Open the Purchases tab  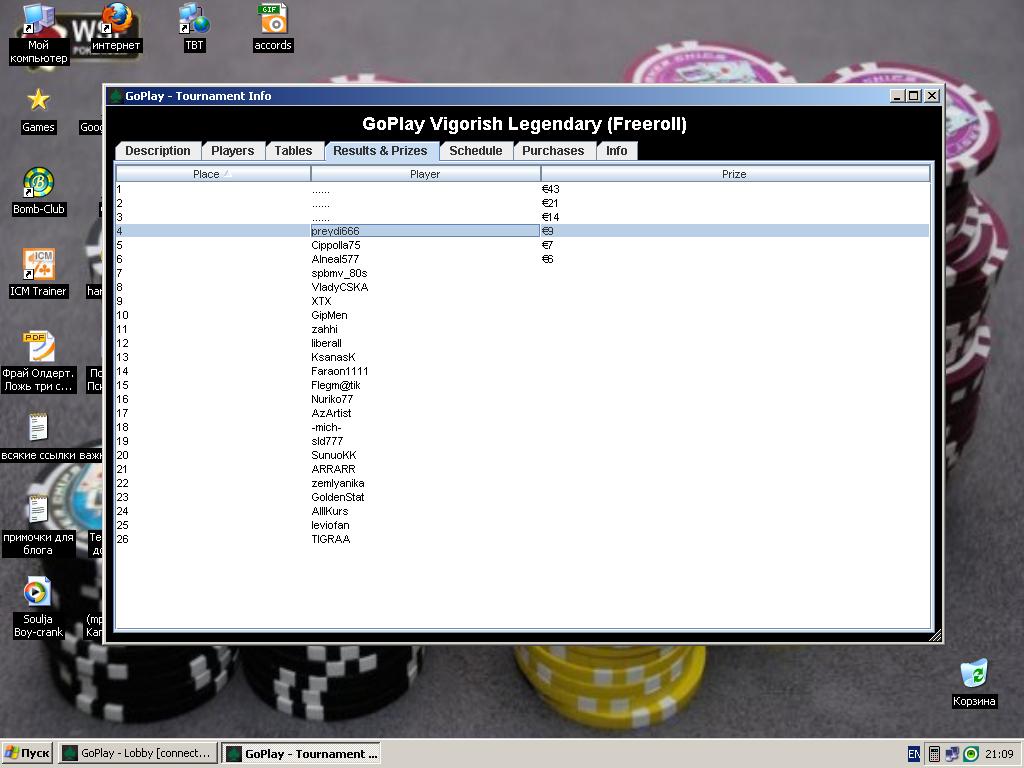click(553, 151)
